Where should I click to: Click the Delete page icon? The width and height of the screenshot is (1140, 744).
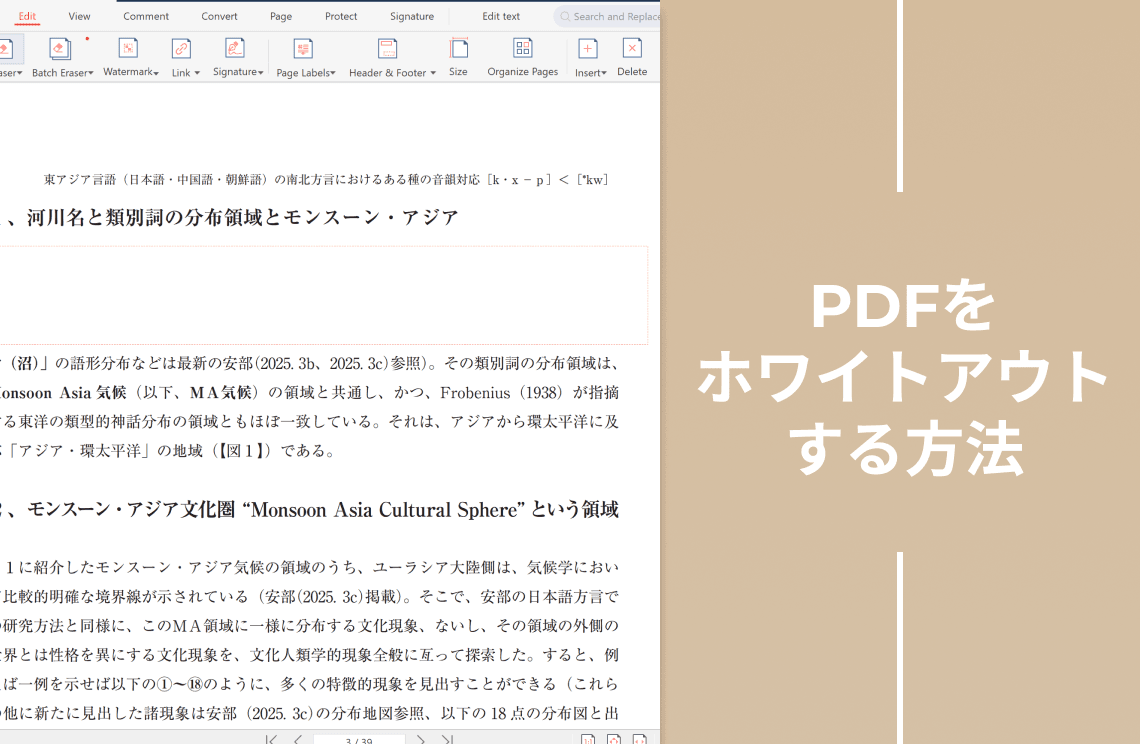(x=632, y=49)
